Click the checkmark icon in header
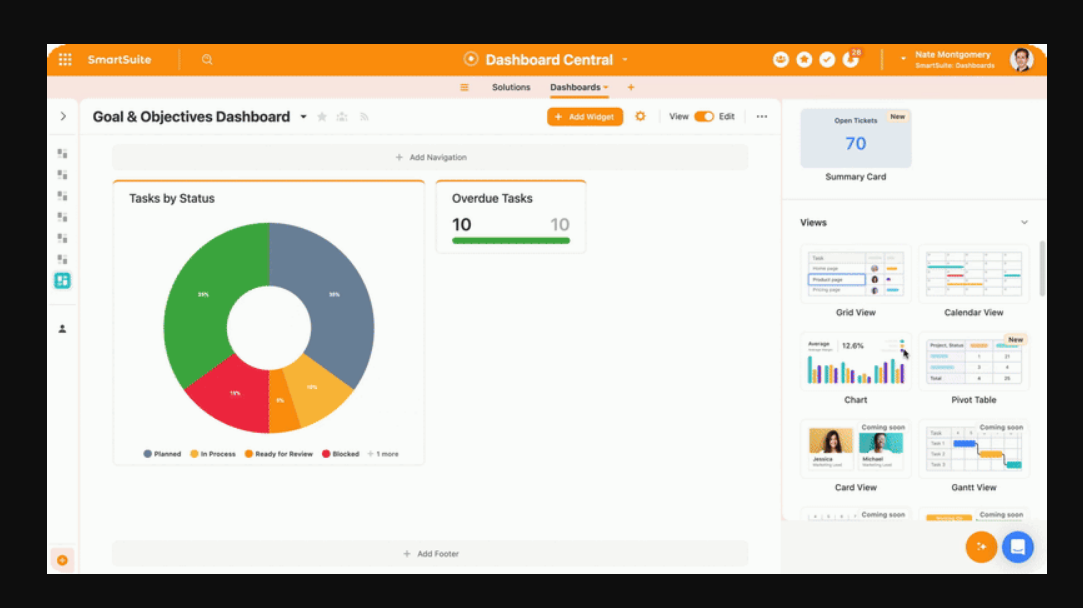 coord(826,59)
